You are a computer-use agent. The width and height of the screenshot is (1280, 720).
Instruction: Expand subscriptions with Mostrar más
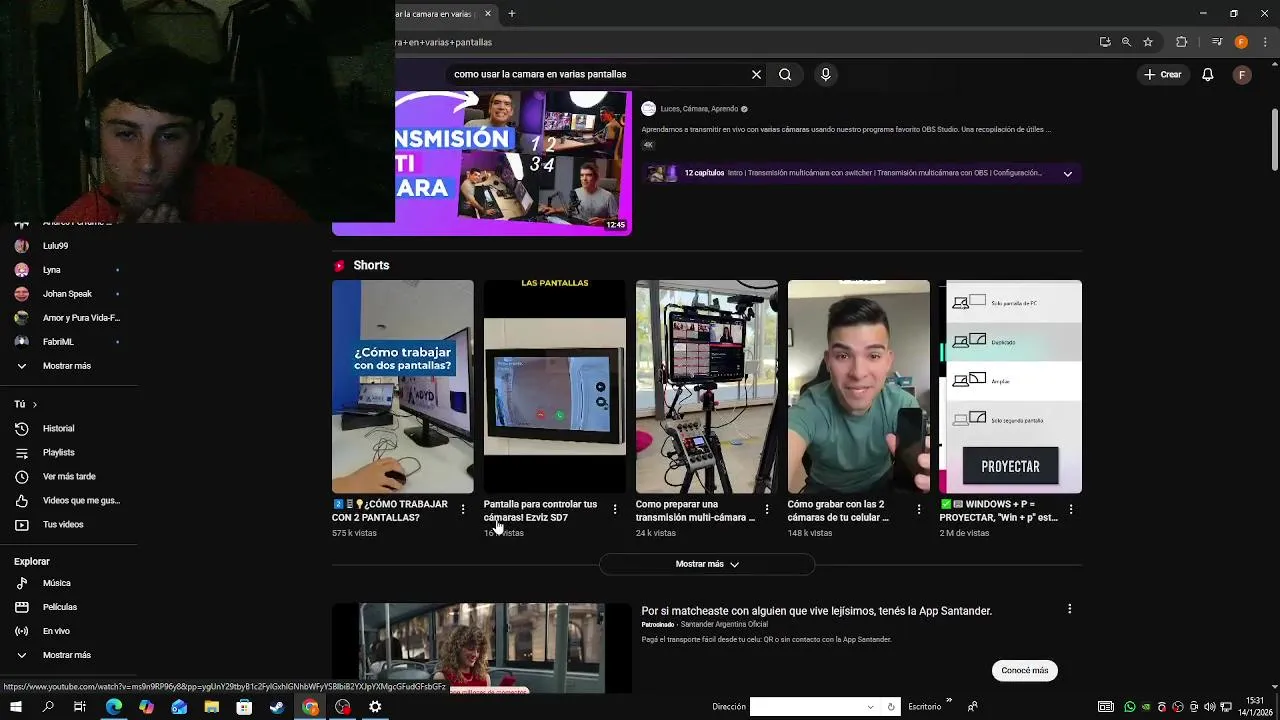[x=66, y=366]
